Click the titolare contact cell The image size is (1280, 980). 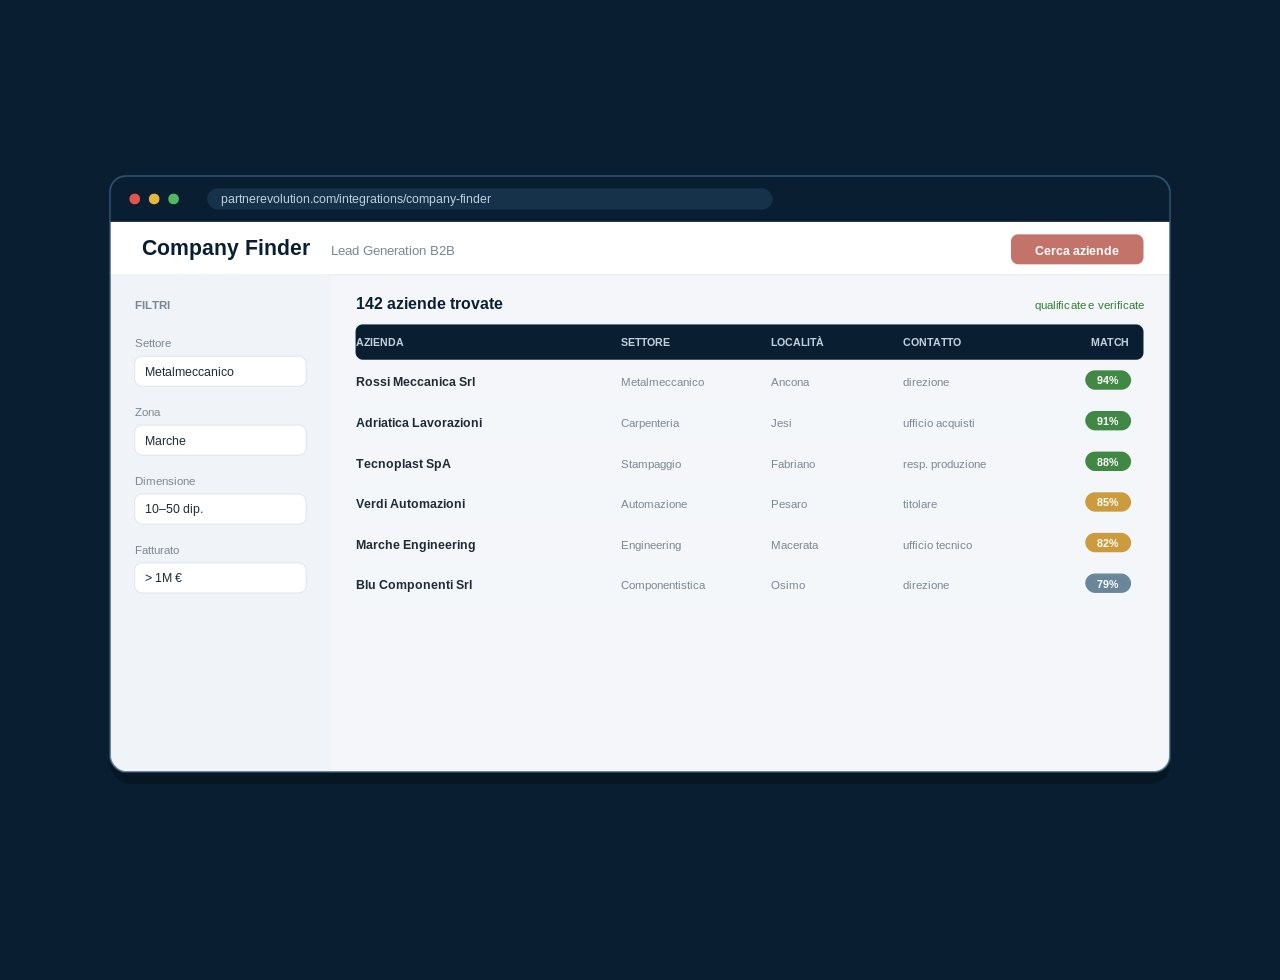point(920,504)
